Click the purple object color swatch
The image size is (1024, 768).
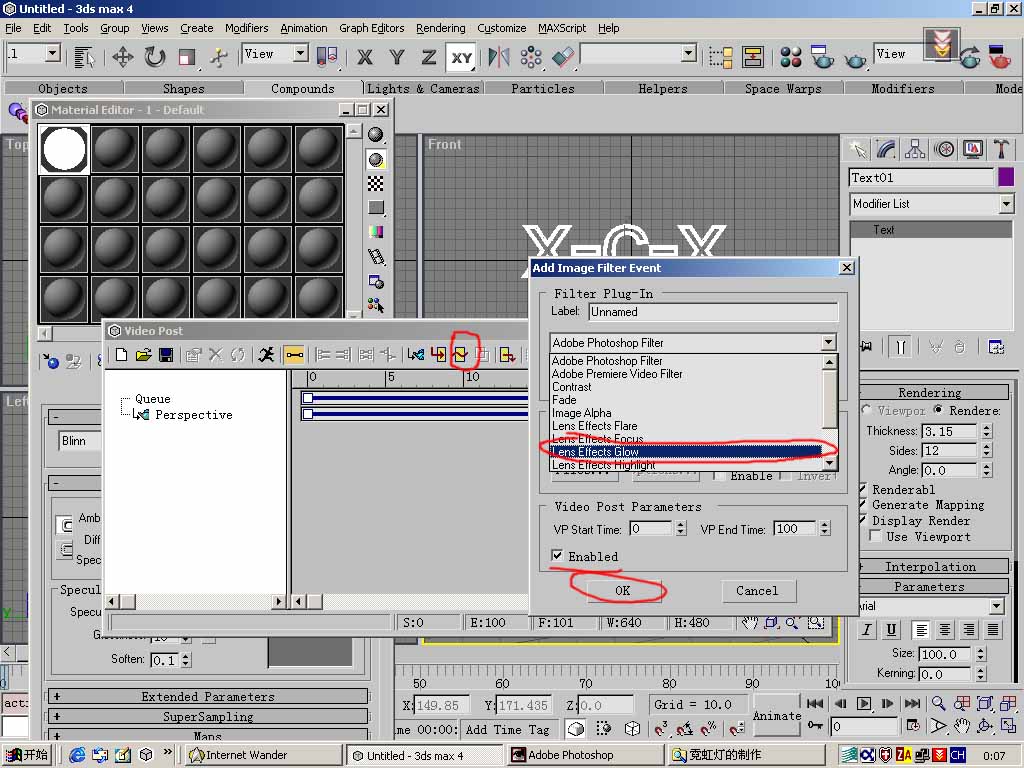point(1006,177)
